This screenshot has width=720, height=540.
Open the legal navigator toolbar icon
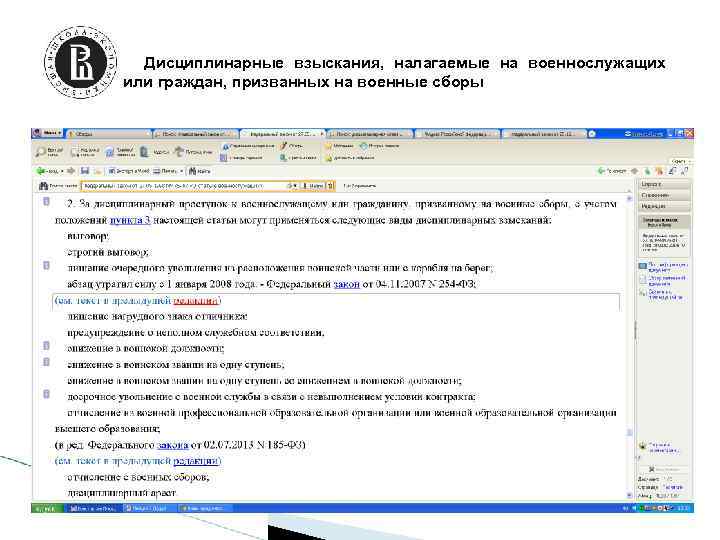(x=119, y=152)
